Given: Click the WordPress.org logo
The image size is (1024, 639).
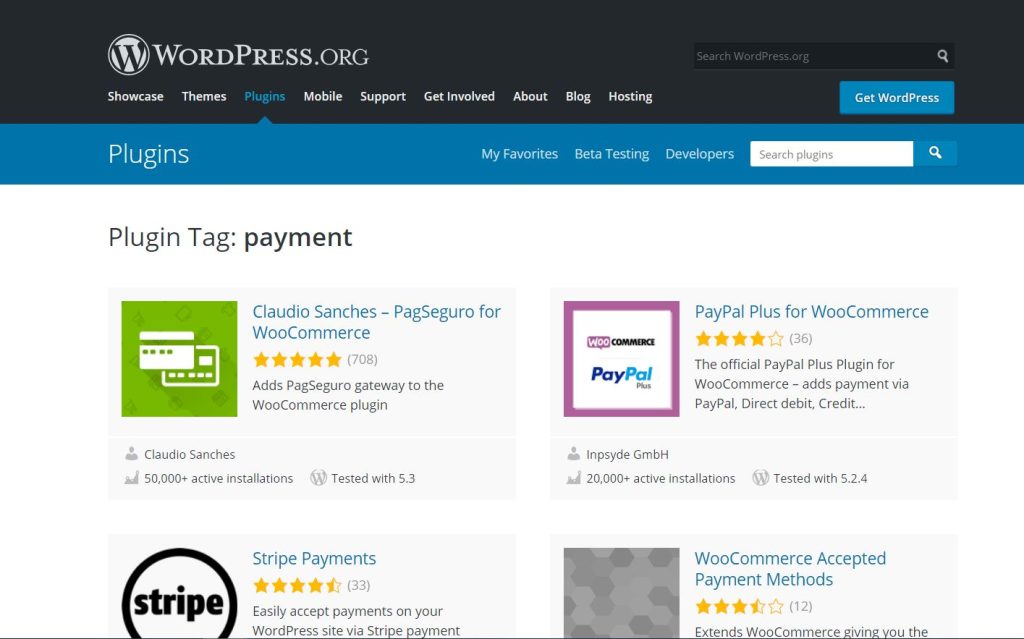Looking at the screenshot, I should tap(238, 55).
